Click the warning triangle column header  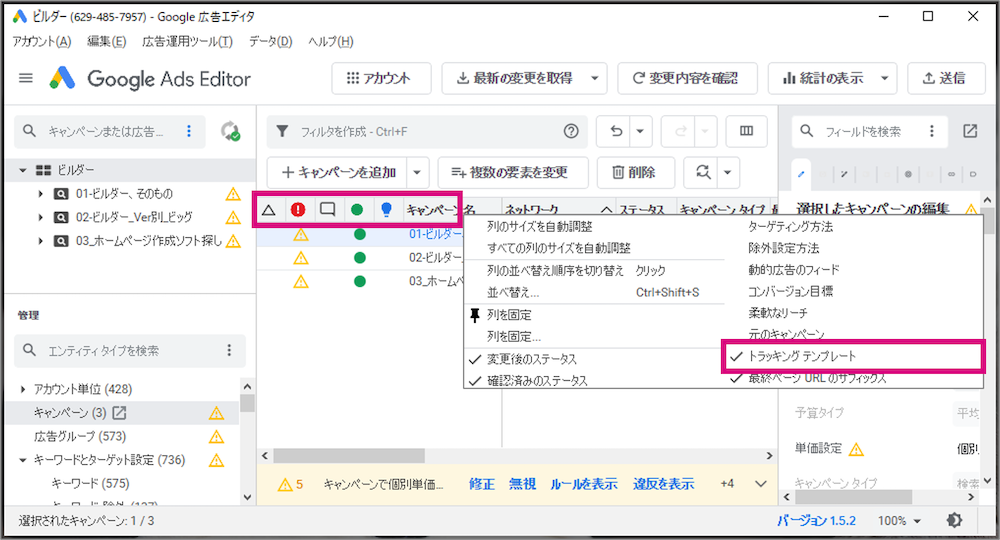coord(268,209)
